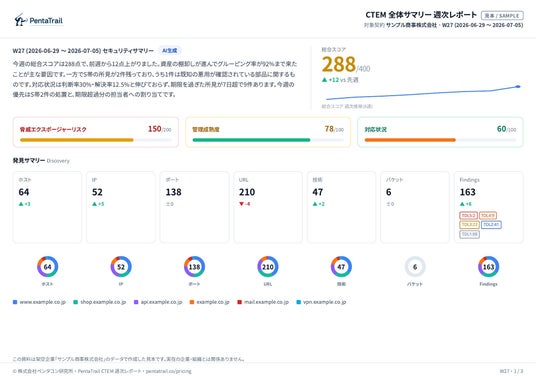Toggle the shop.example.co.jp legend entry

[x=100, y=302]
